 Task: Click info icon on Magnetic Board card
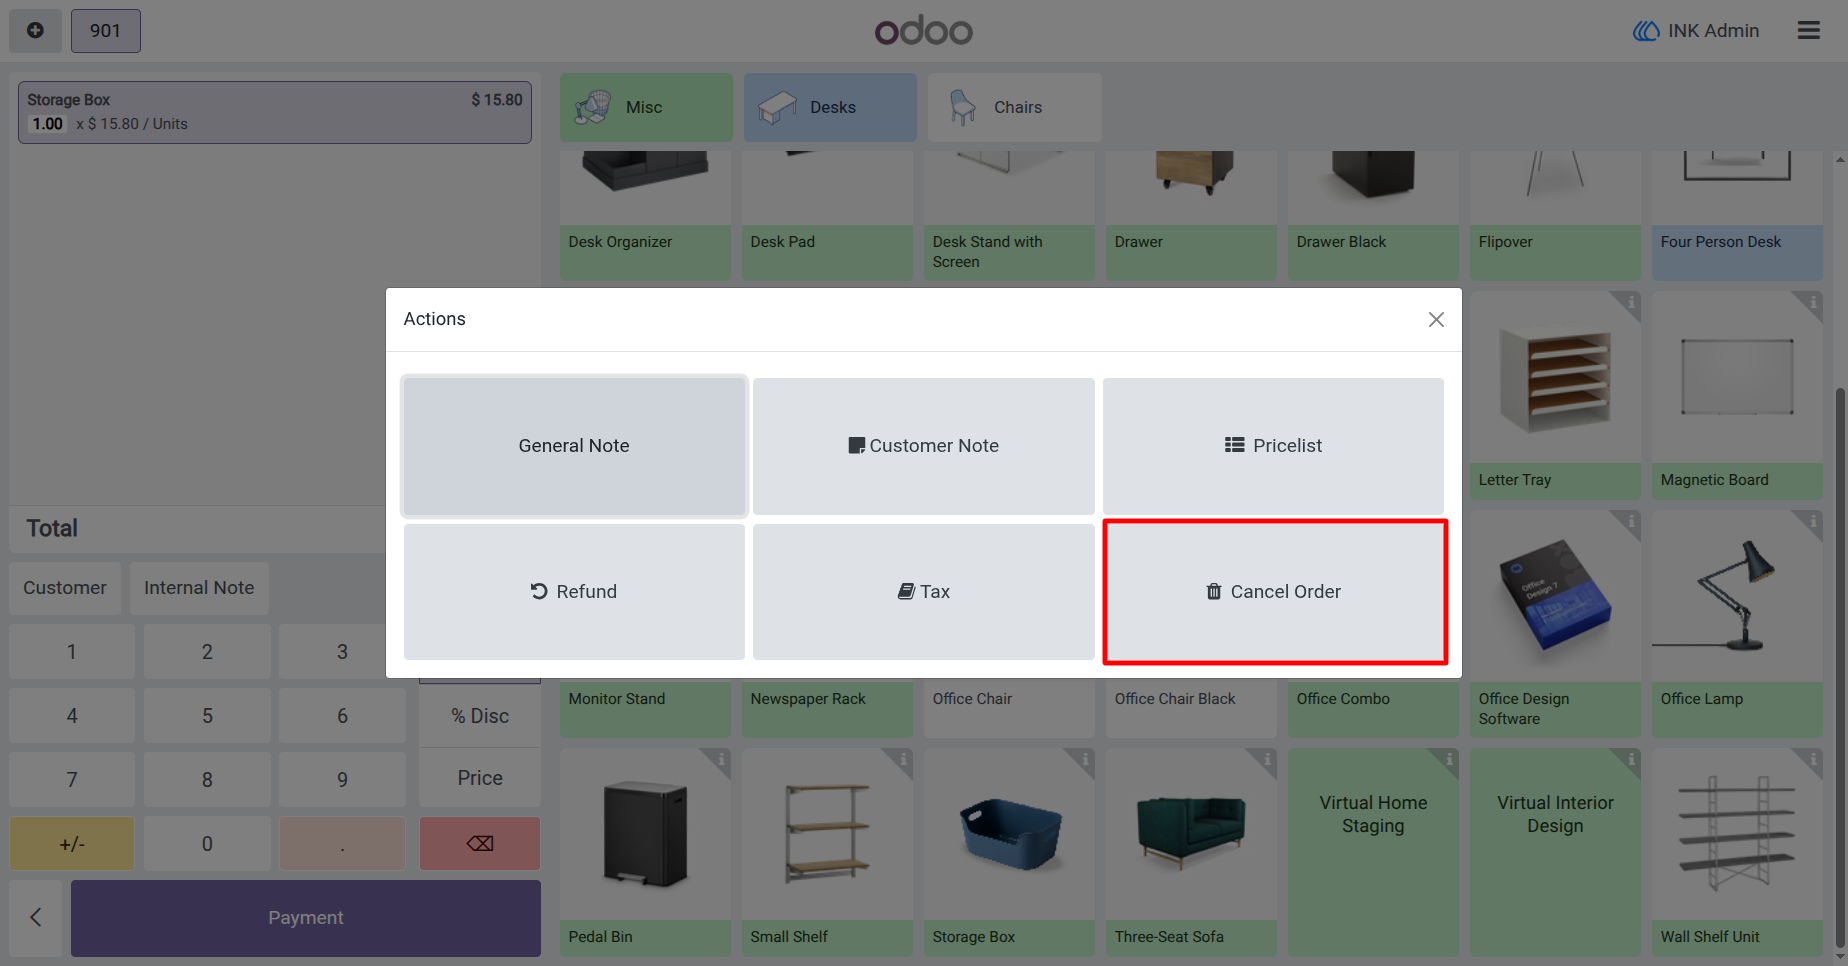(x=1813, y=302)
